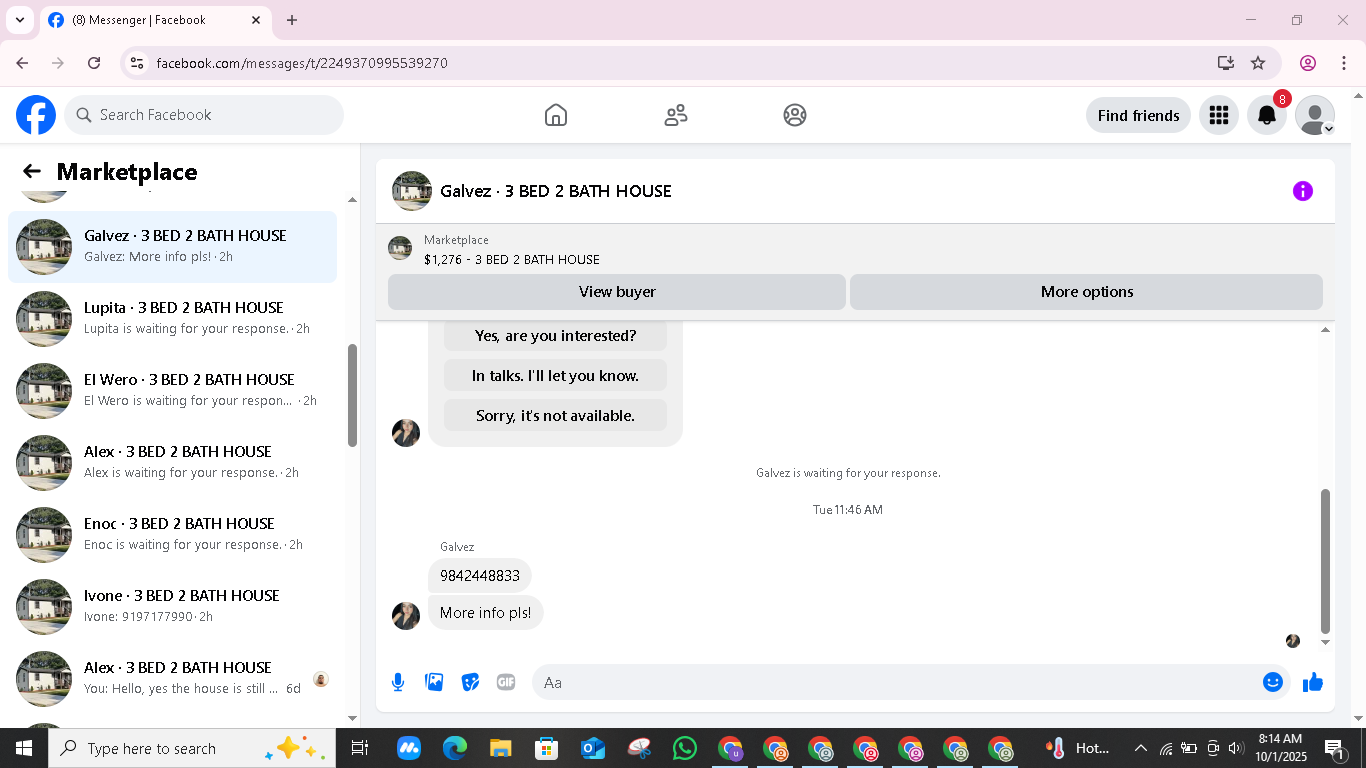This screenshot has height=768, width=1366.
Task: Open Microsoft Edge from the taskbar
Action: point(455,748)
